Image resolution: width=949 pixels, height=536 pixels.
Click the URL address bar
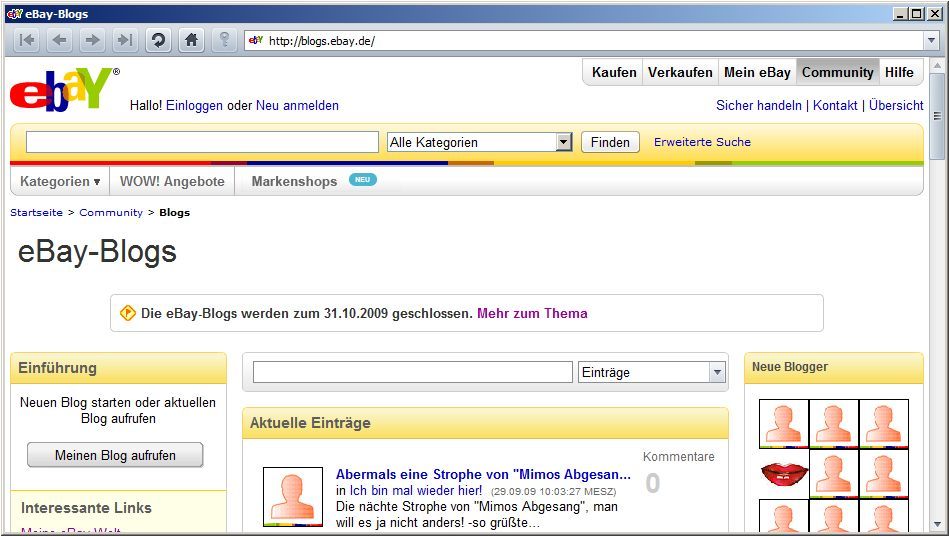583,41
